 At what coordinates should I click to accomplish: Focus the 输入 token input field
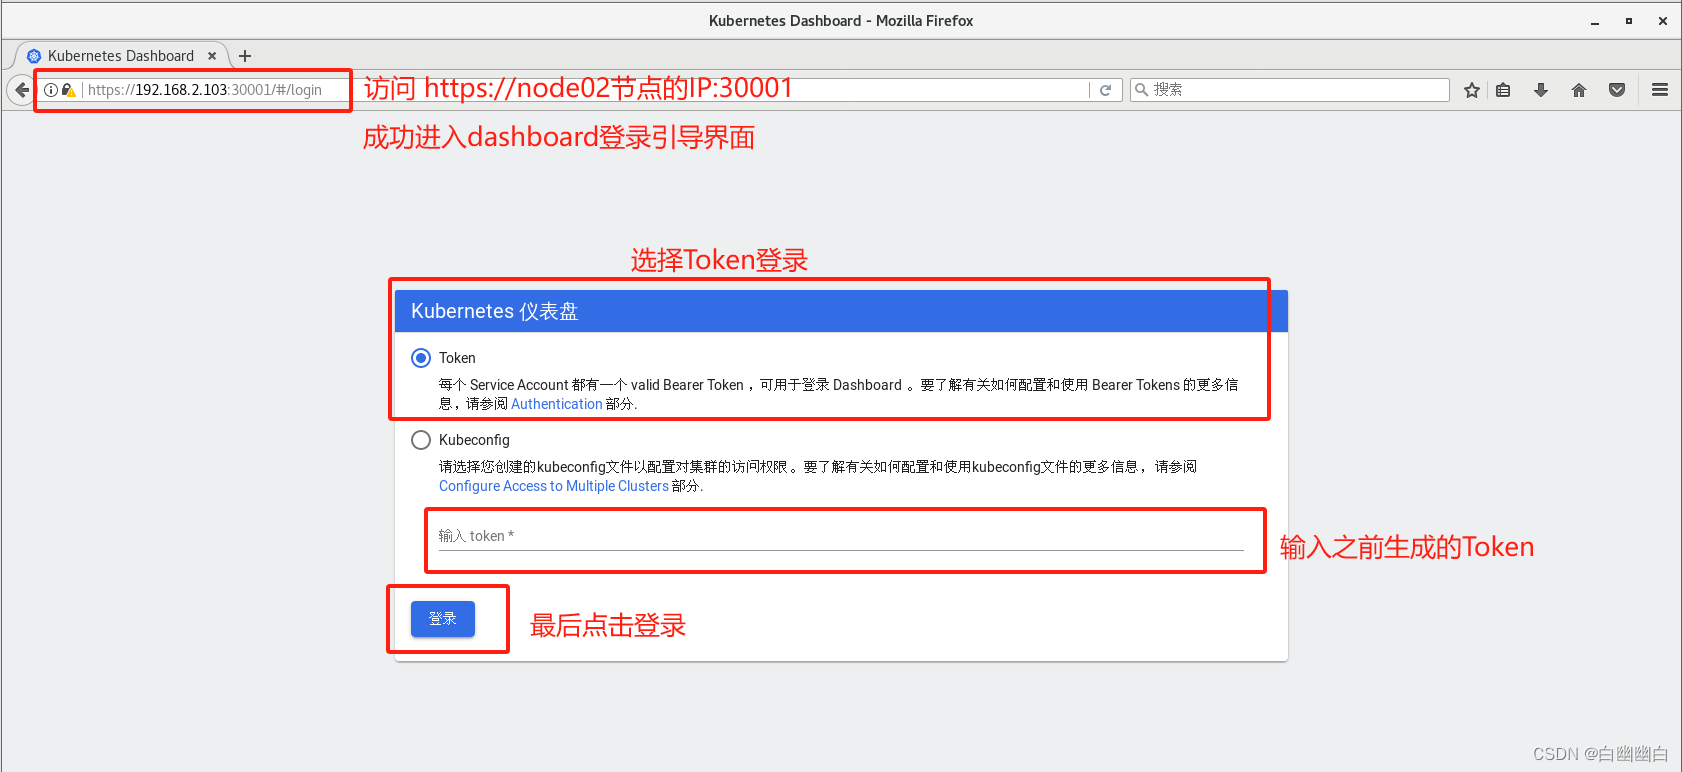841,537
